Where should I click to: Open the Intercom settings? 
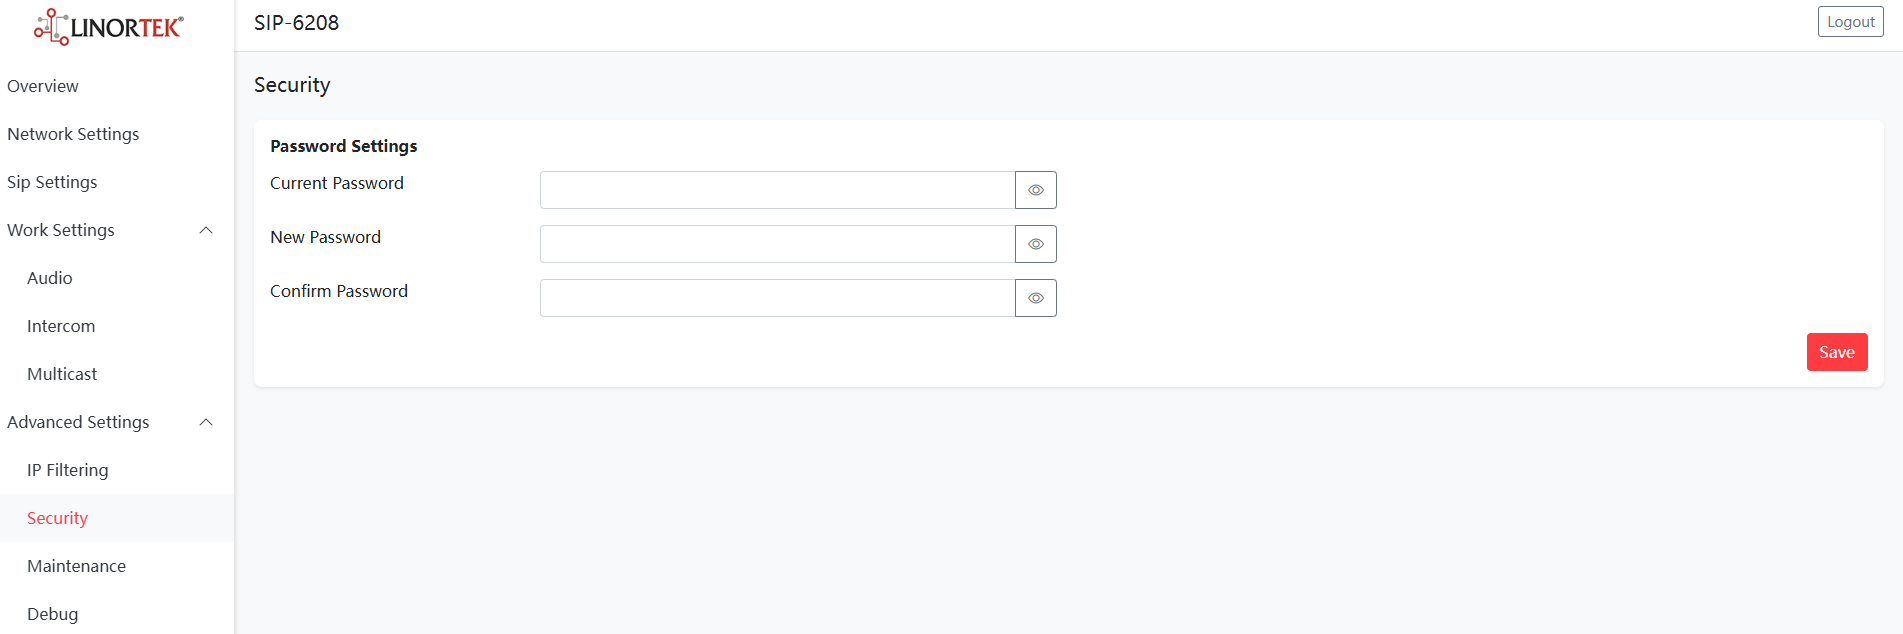click(61, 326)
